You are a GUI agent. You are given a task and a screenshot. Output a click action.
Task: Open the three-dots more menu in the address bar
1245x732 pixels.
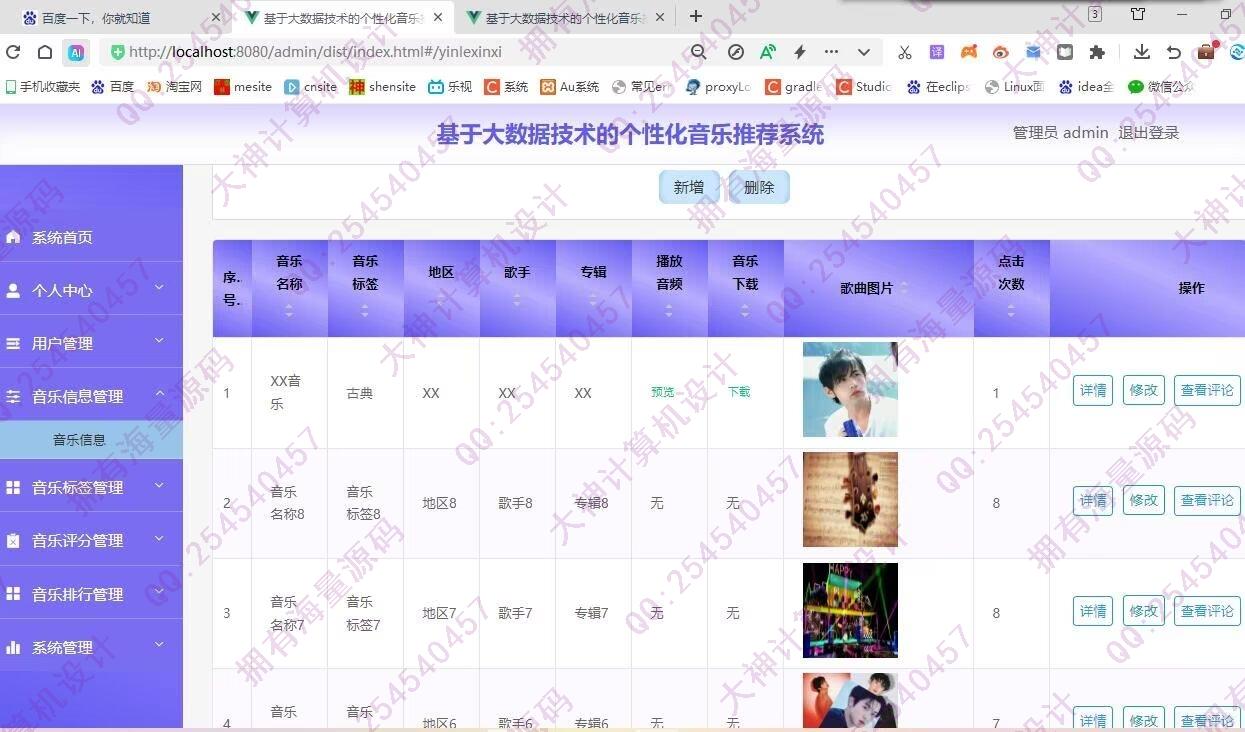point(831,52)
